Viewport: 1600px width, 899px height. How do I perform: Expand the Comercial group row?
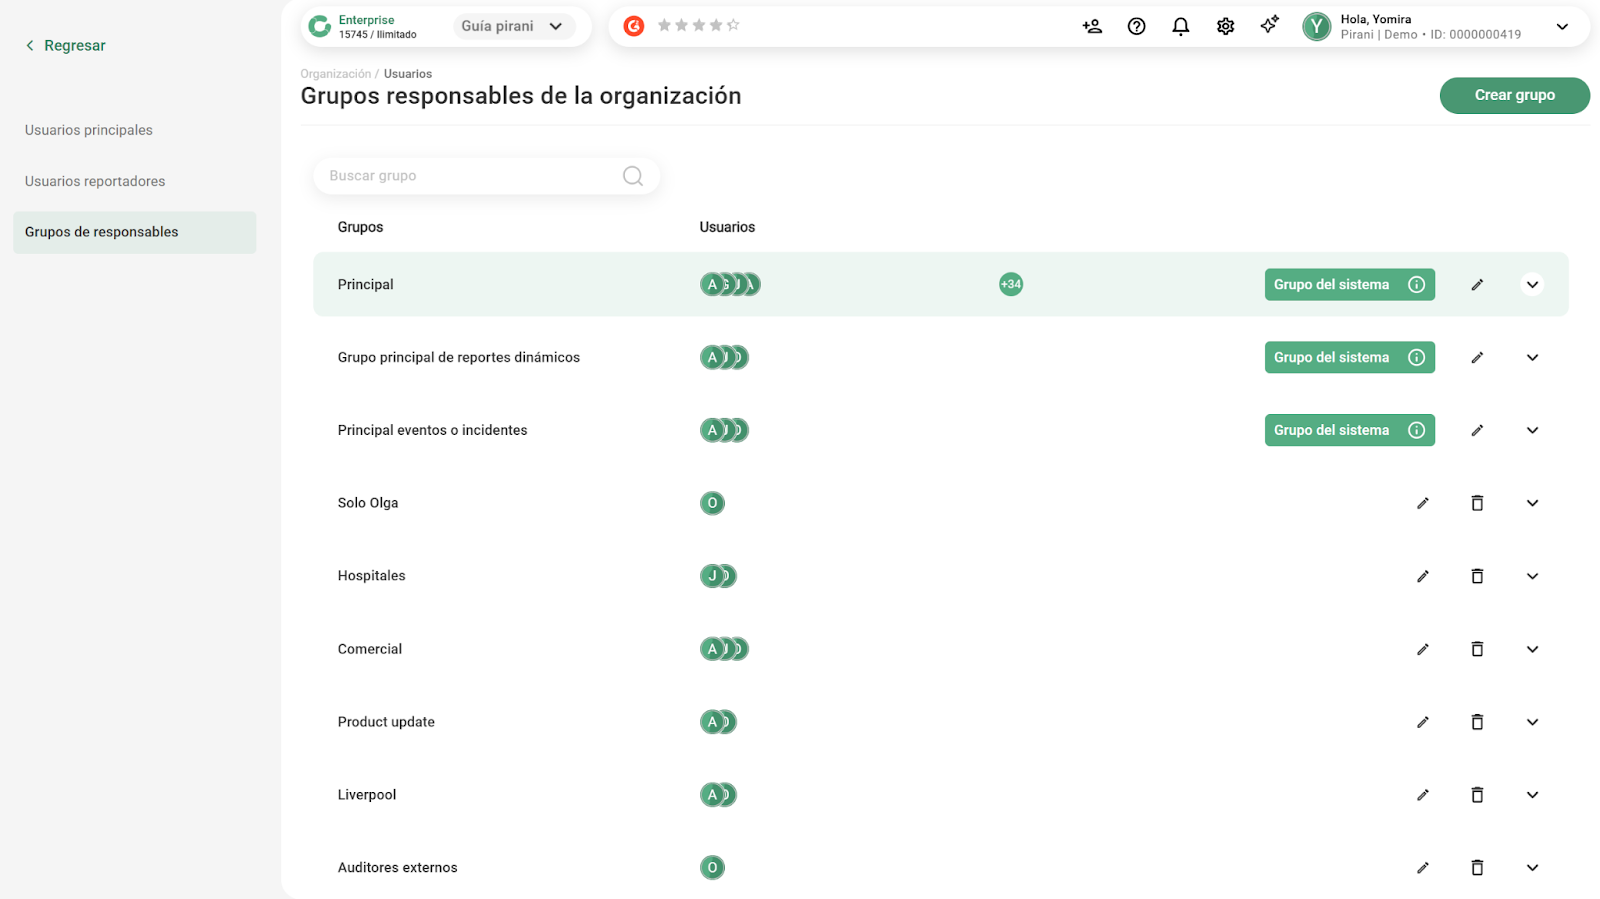click(1532, 649)
